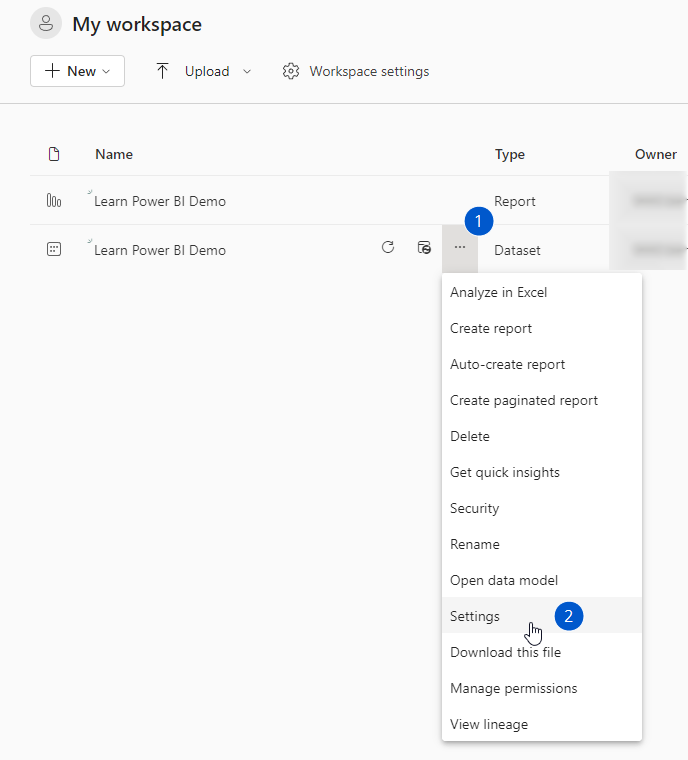Open dataset Settings from menu
This screenshot has width=688, height=760.
point(542,616)
